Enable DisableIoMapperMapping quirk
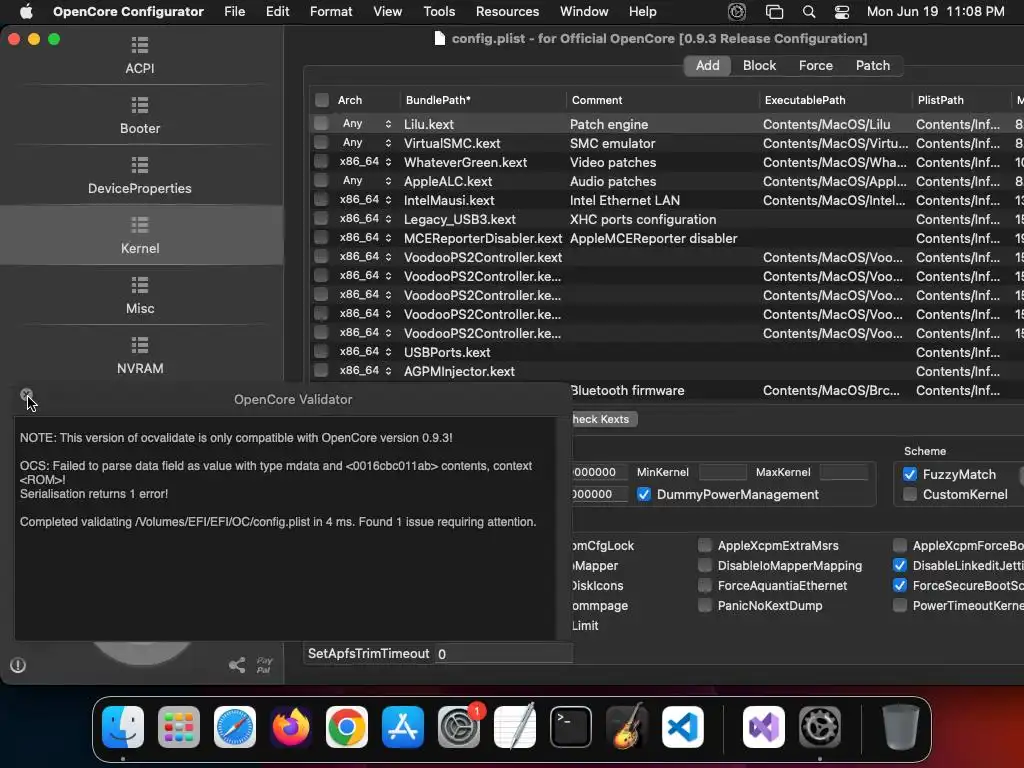The width and height of the screenshot is (1024, 768). pyautogui.click(x=705, y=566)
